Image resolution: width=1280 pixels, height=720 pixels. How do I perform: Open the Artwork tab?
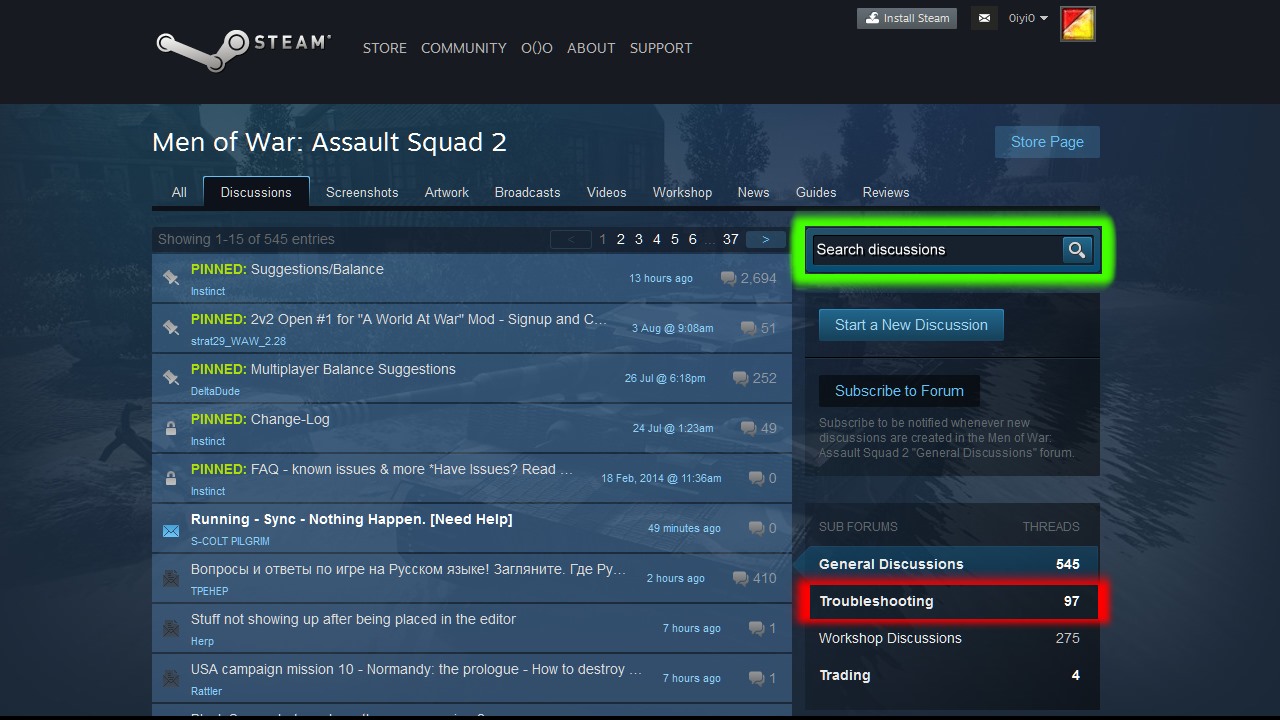[x=447, y=192]
